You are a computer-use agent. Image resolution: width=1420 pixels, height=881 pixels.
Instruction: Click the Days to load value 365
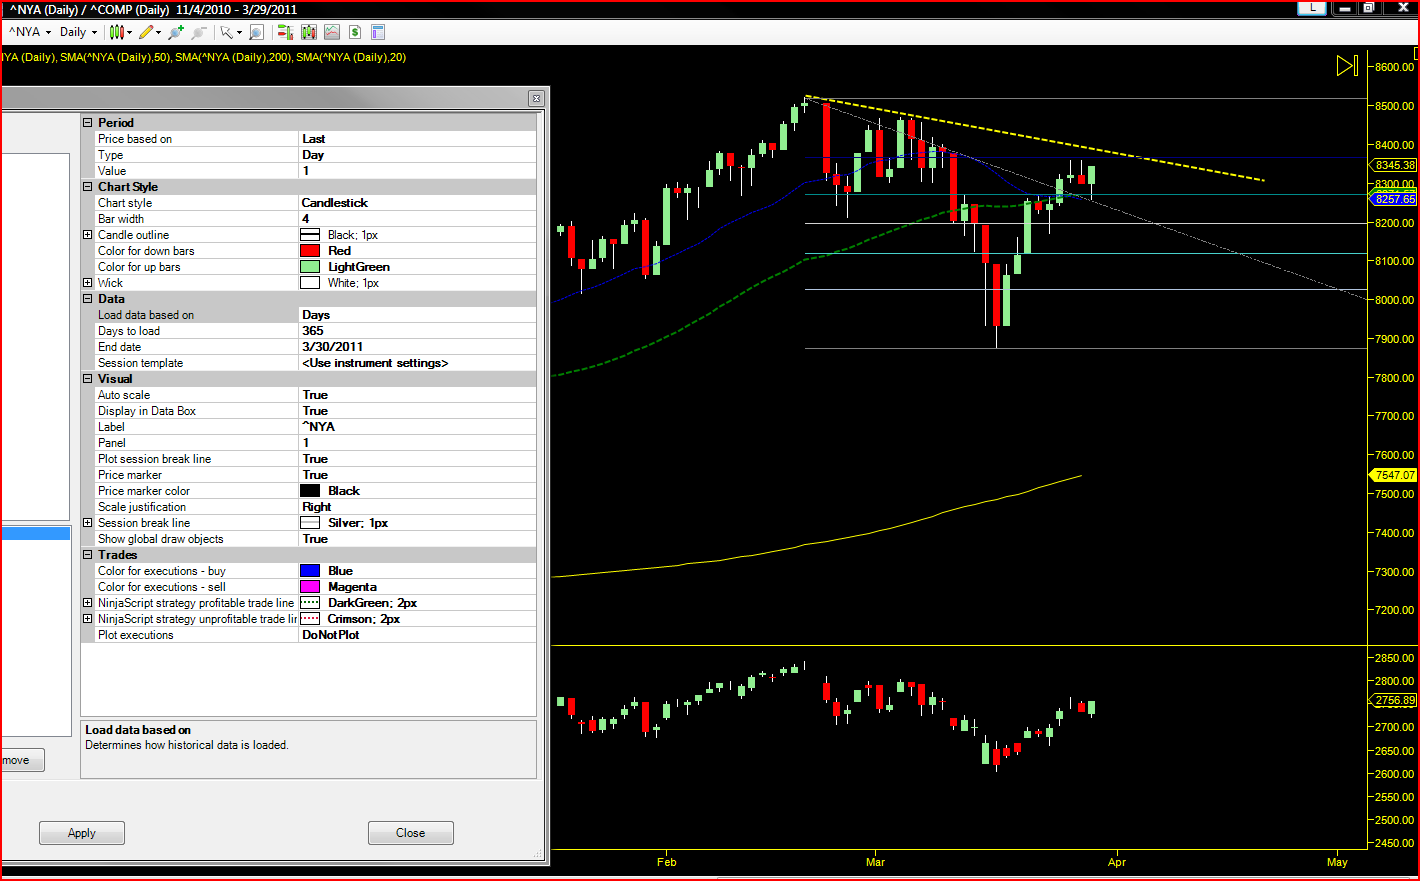418,331
